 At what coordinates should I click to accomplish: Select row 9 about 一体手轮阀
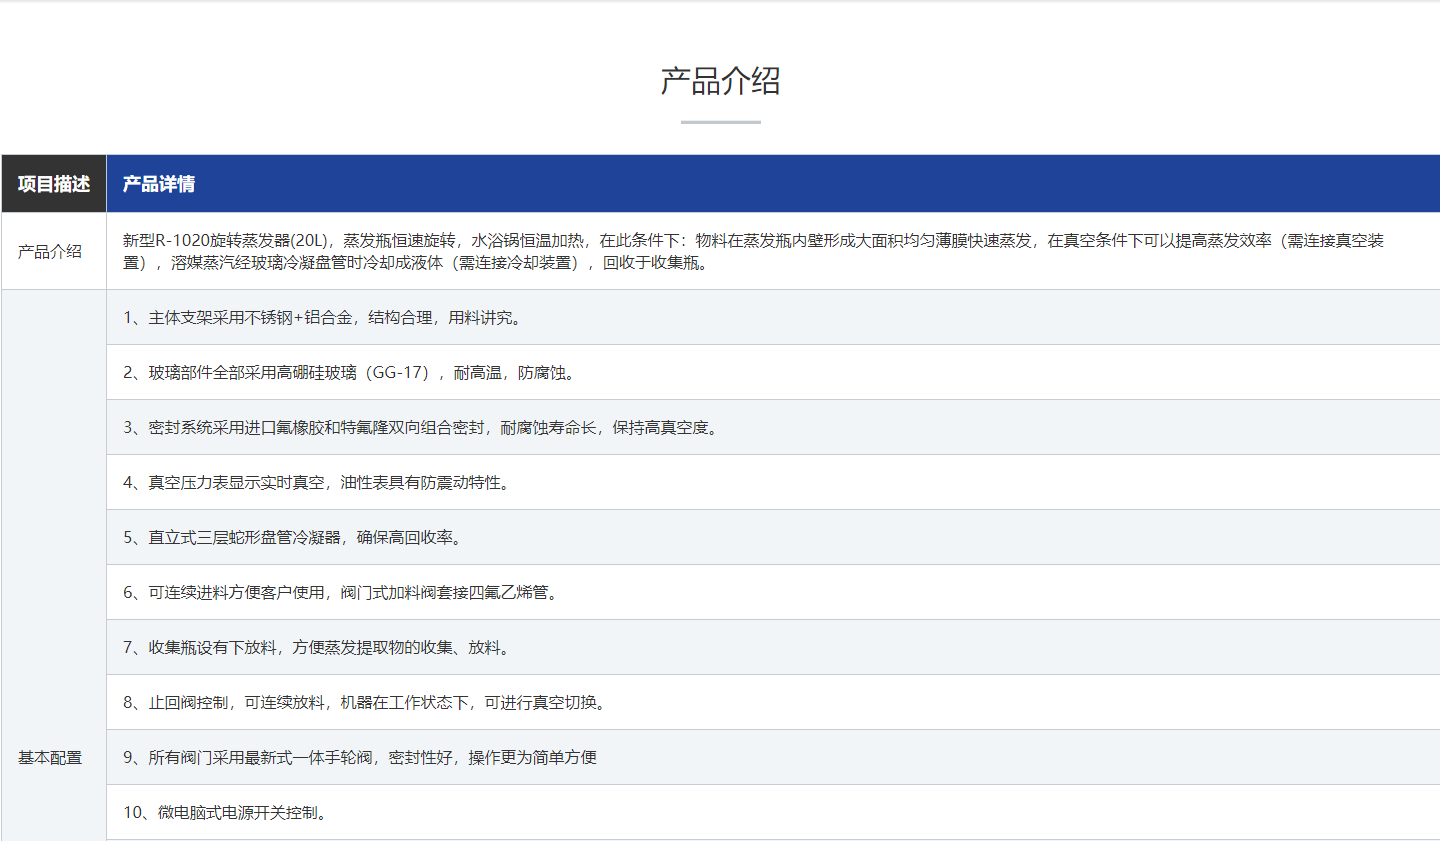[360, 758]
